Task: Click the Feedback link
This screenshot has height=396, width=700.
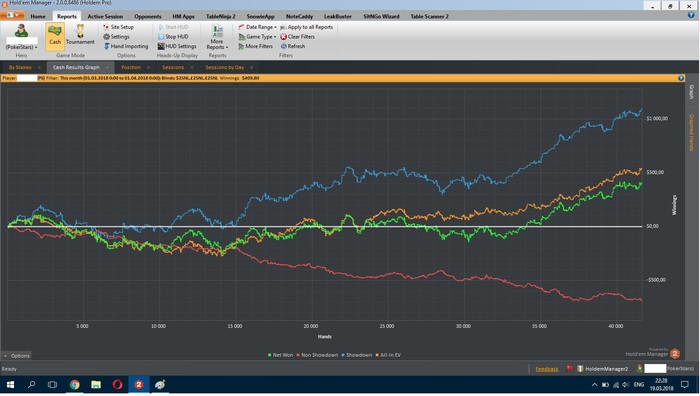Action: tap(547, 369)
